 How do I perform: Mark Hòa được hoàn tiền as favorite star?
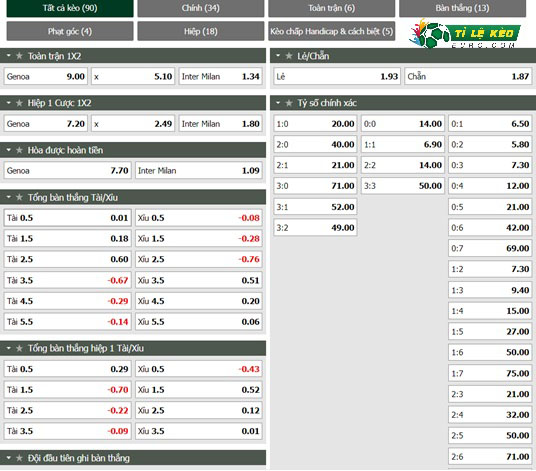point(19,150)
